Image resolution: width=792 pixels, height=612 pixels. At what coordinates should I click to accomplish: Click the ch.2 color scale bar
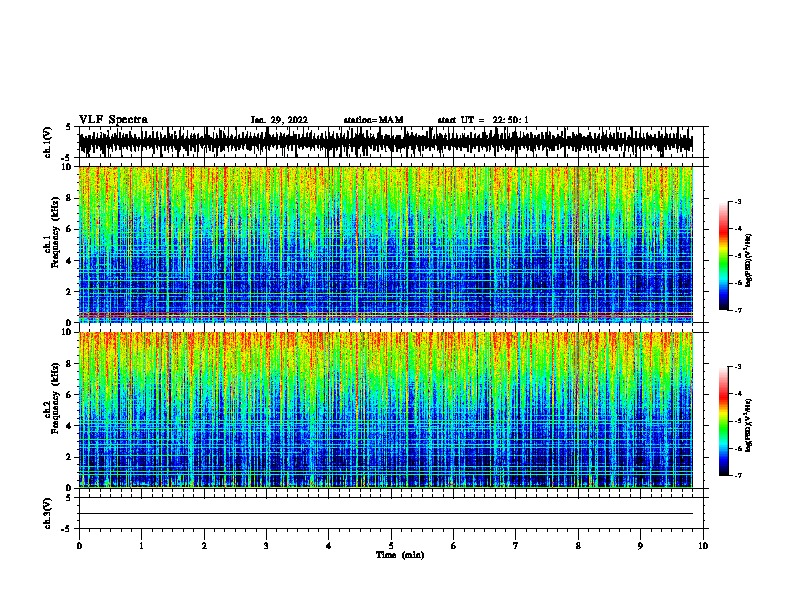tap(723, 421)
